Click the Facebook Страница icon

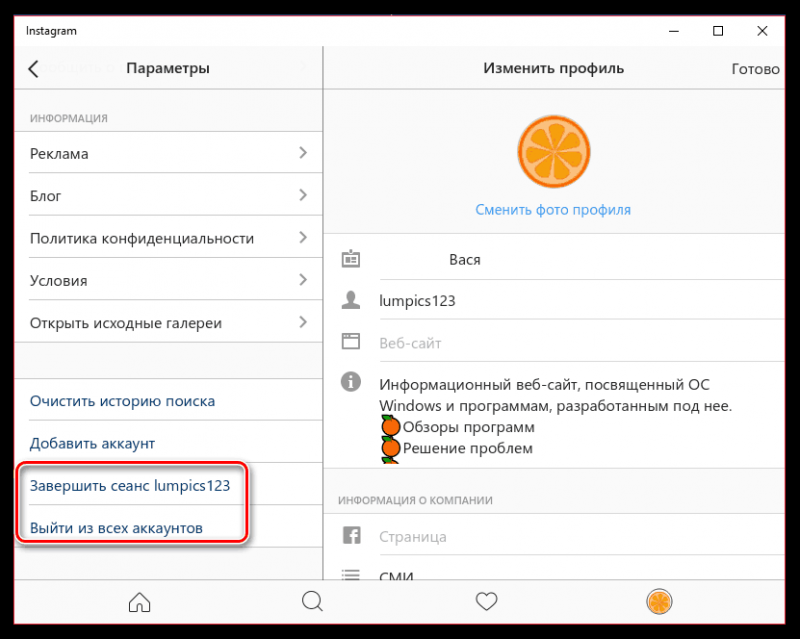pos(352,535)
